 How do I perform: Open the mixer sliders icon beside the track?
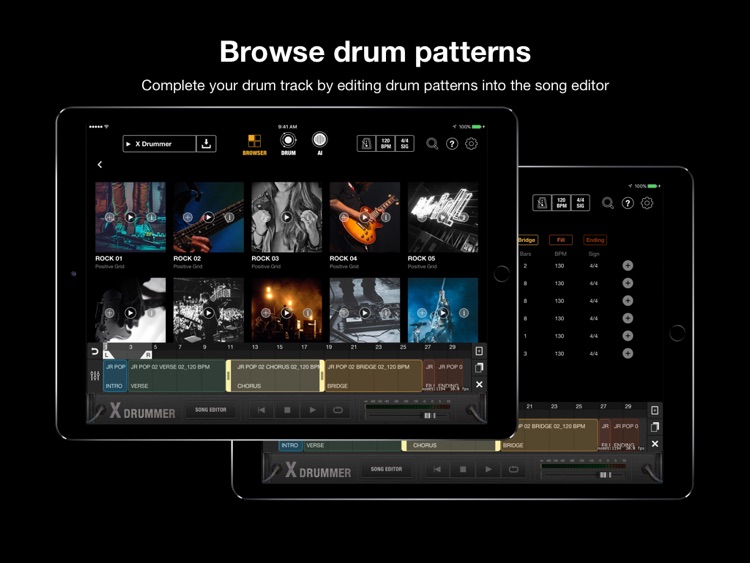pos(95,376)
